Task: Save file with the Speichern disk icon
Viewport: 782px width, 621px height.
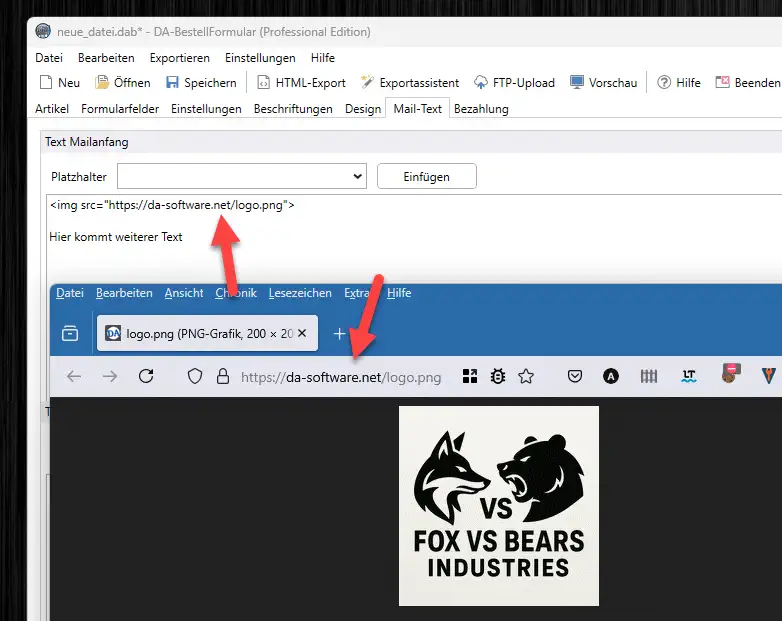Action: tap(172, 82)
